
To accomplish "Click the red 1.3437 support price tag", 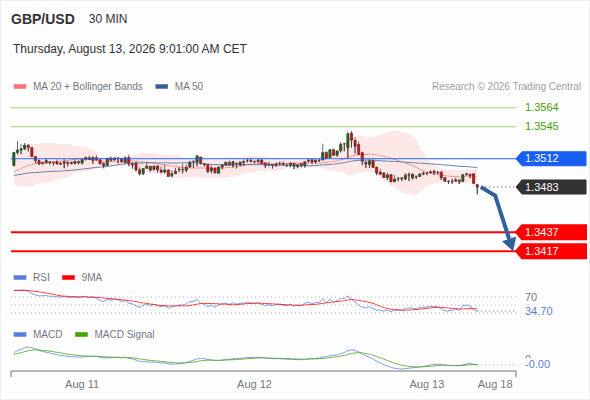I will pos(551,232).
